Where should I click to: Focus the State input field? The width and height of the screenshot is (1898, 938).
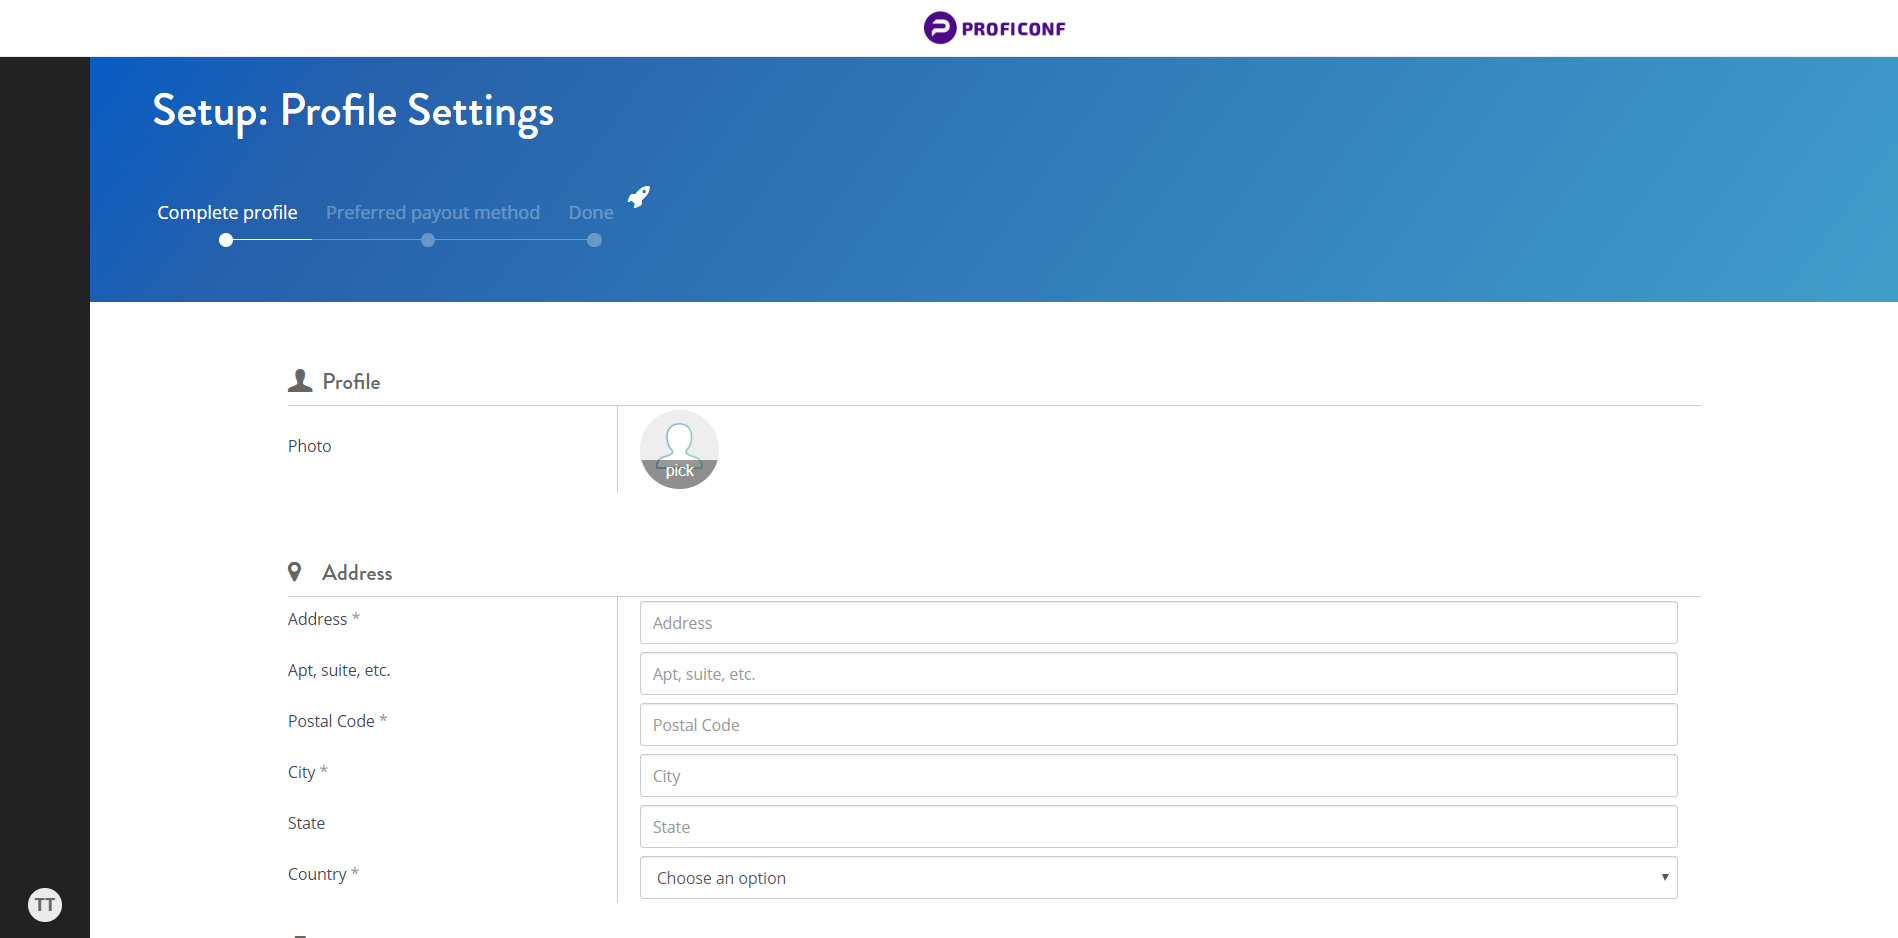pyautogui.click(x=1159, y=827)
